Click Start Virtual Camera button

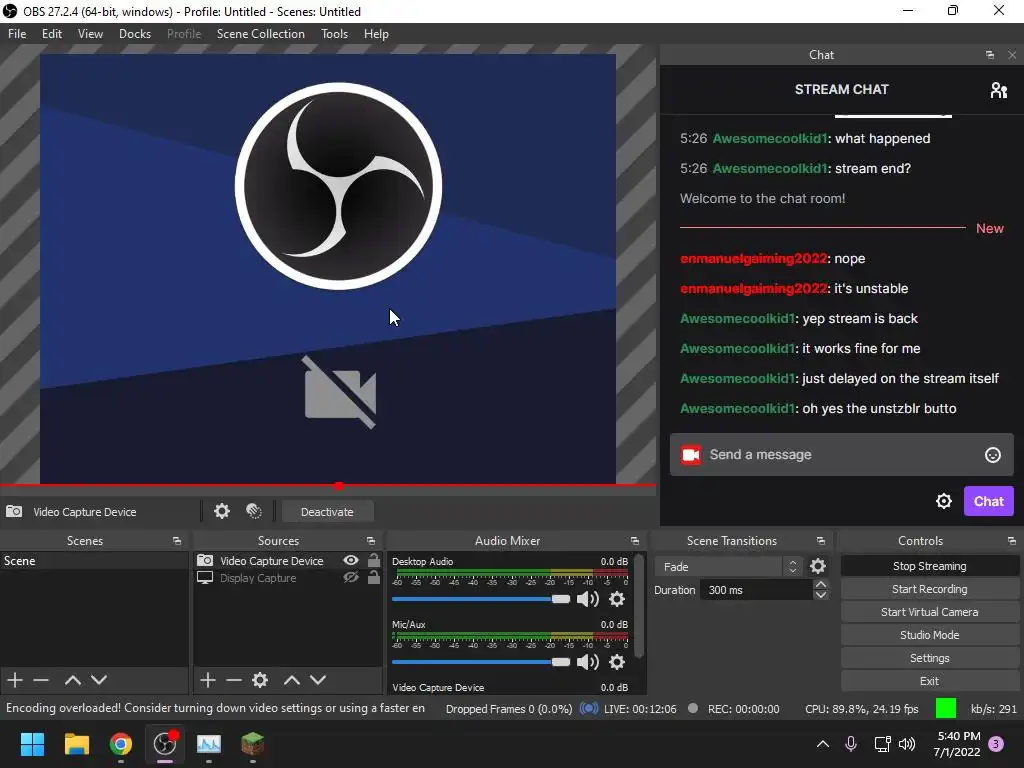pyautogui.click(x=929, y=612)
